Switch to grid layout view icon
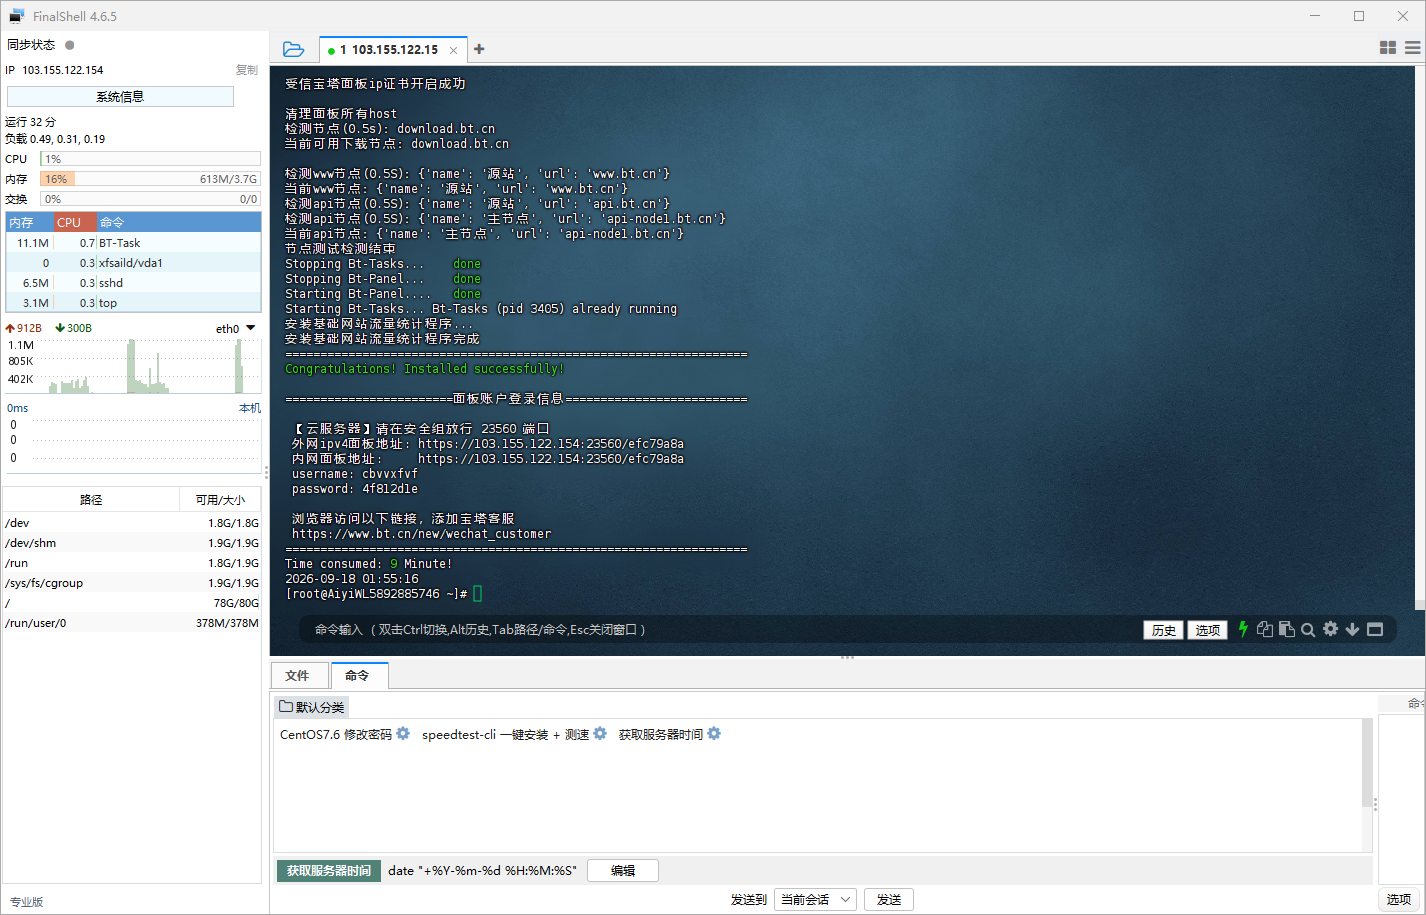 point(1388,48)
